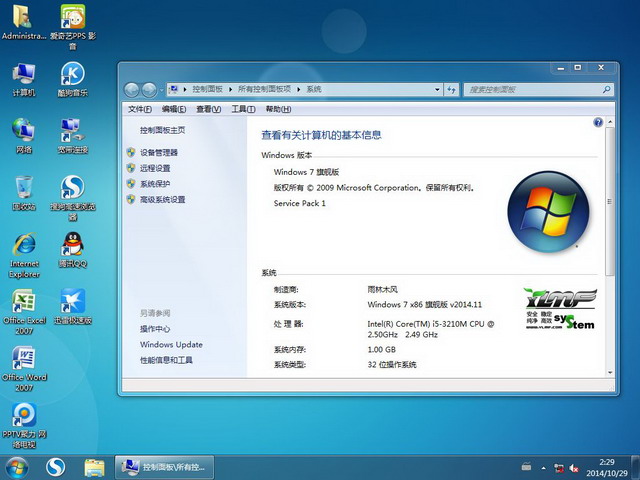Open the recent pages dropdown arrow
The width and height of the screenshot is (640, 480).
pyautogui.click(x=162, y=90)
